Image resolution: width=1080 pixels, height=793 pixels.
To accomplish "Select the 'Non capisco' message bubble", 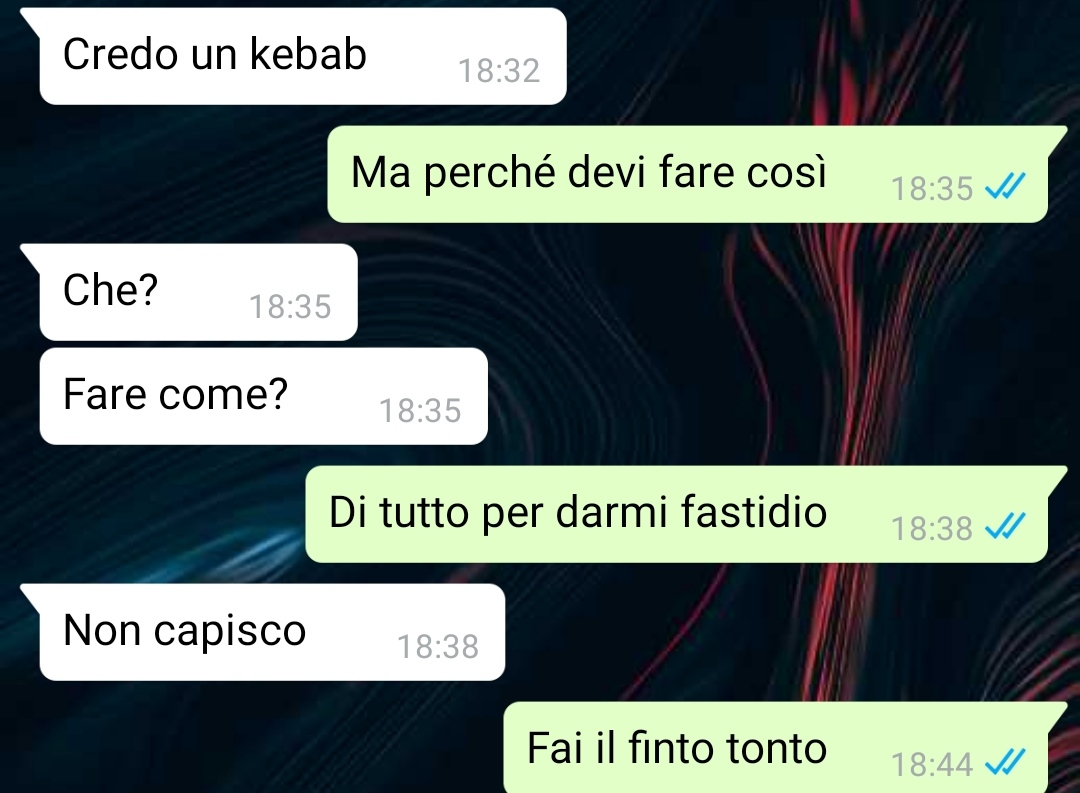I will click(x=272, y=632).
